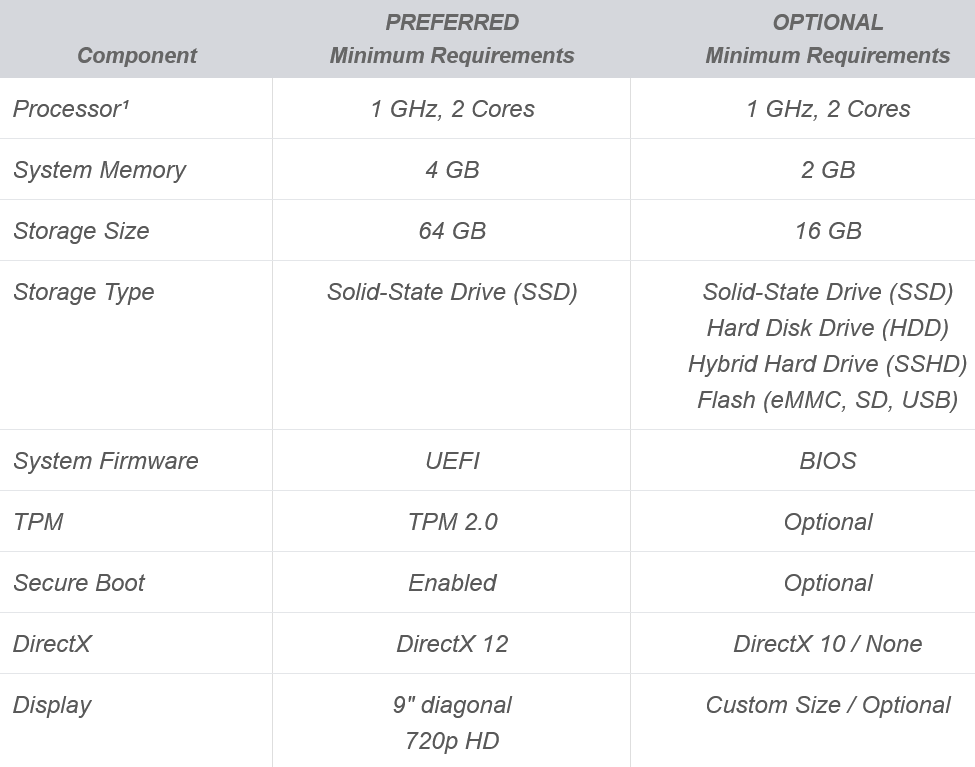Select the PREFERRED Minimum Requirements header
975x767 pixels.
pos(452,39)
